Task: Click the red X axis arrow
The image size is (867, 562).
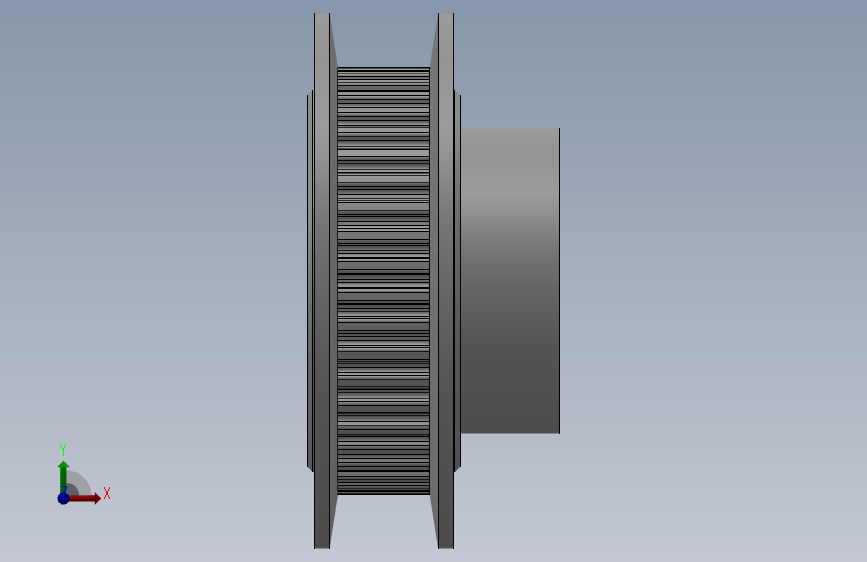Action: (85, 498)
